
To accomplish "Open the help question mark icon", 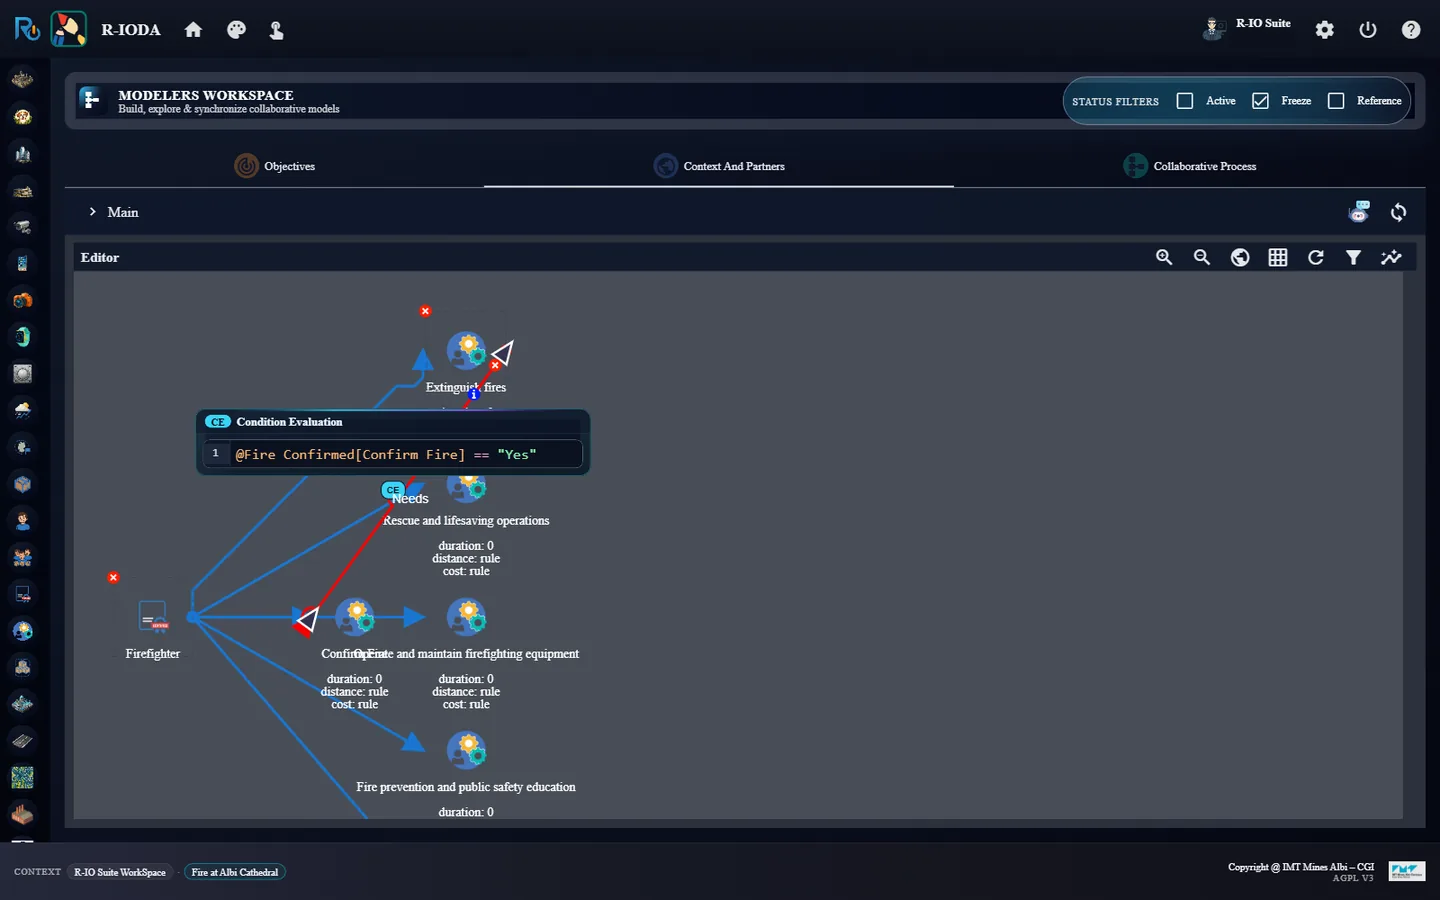I will click(x=1411, y=30).
